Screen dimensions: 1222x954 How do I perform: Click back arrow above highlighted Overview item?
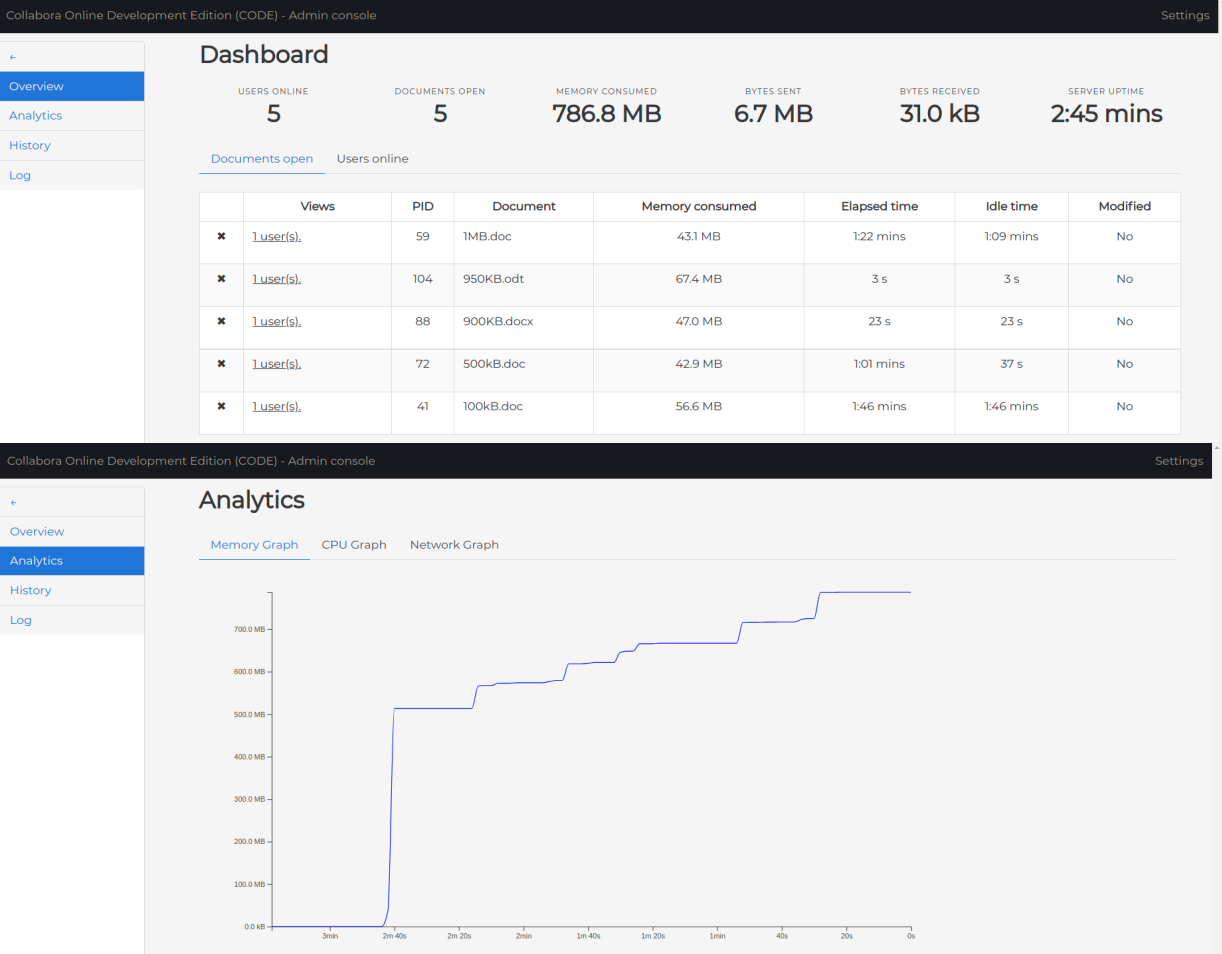coord(13,58)
